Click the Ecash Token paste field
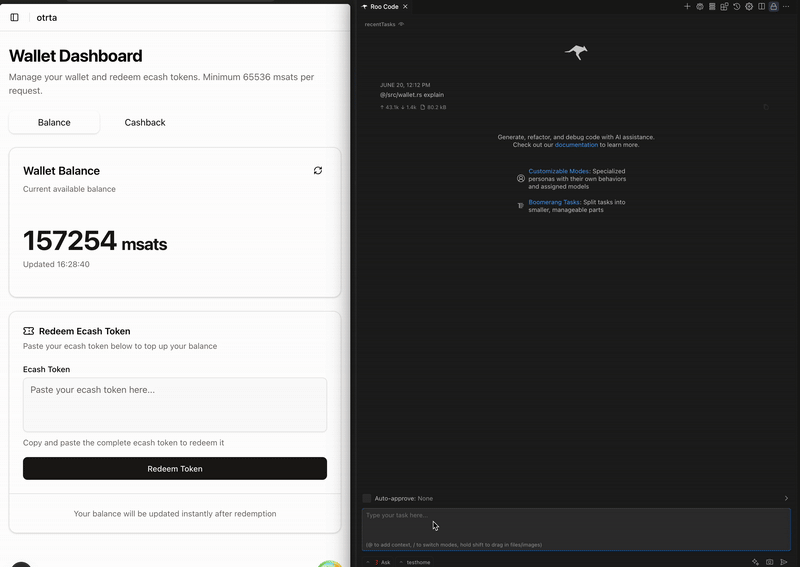This screenshot has width=800, height=567. click(175, 405)
